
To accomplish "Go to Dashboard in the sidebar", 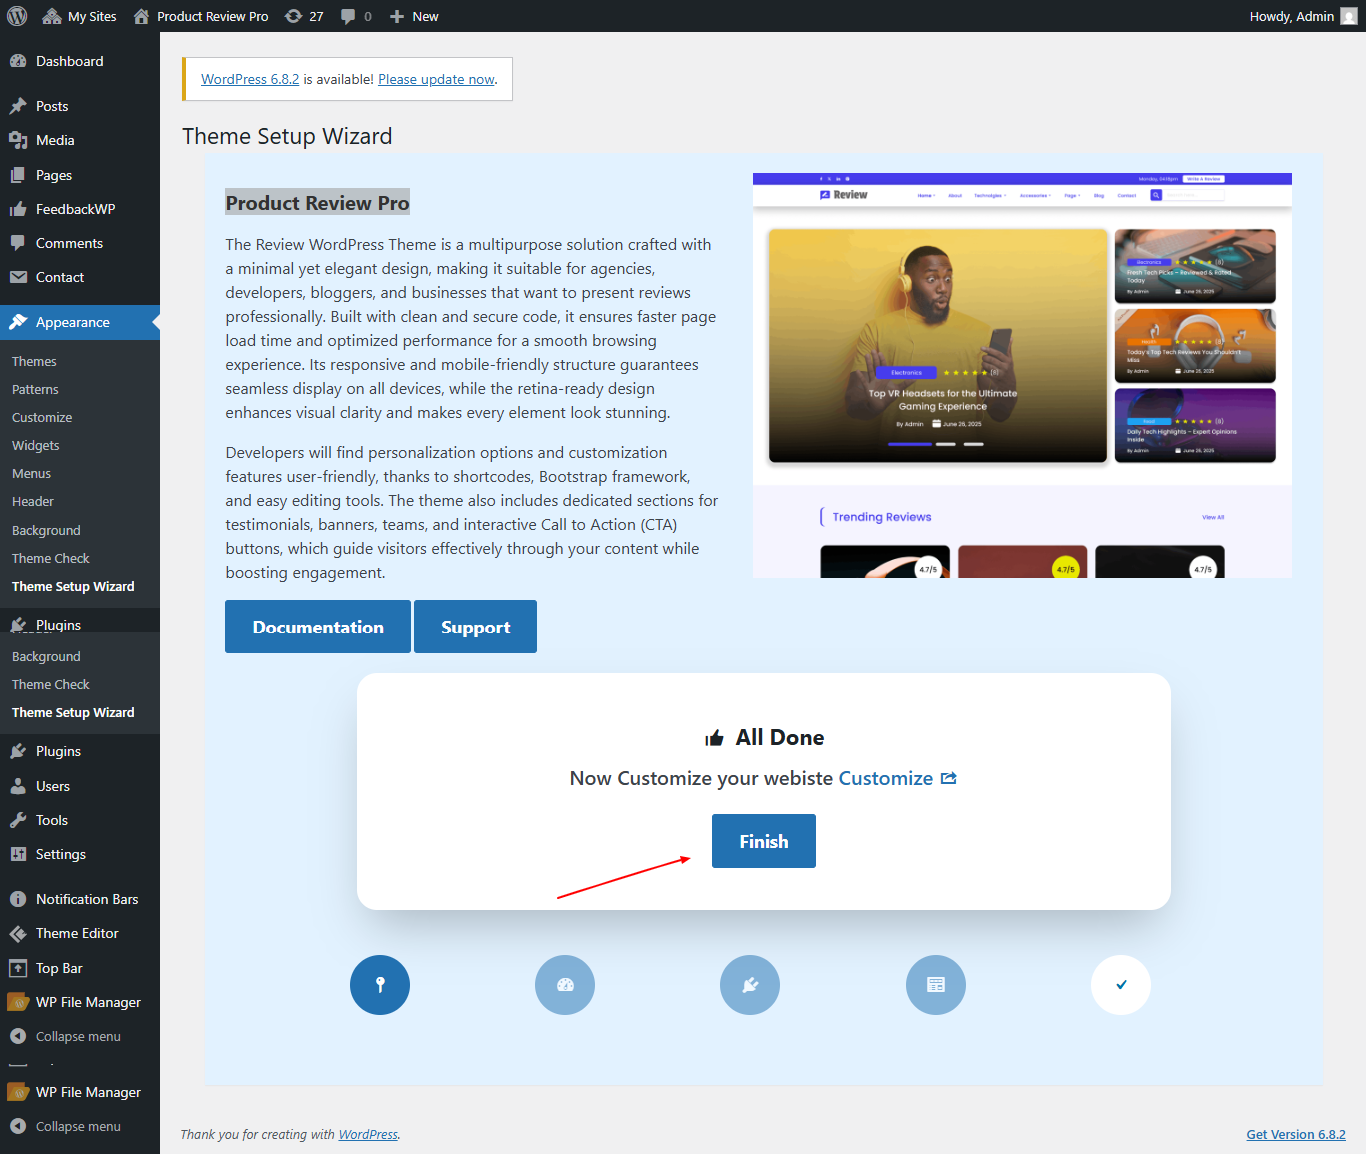I will [80, 61].
